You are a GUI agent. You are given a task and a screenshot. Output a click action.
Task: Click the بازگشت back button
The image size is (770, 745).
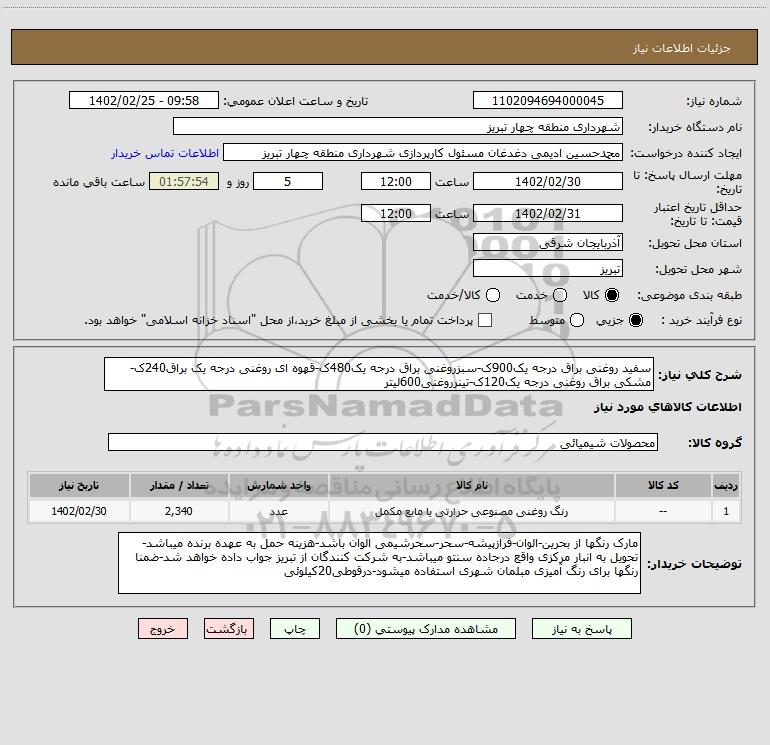(x=229, y=629)
